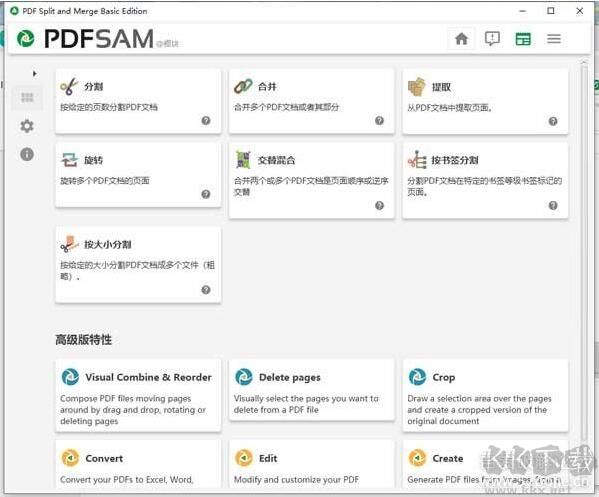The width and height of the screenshot is (599, 497).
Task: Open the 旋转 module title
Action: [x=94, y=160]
